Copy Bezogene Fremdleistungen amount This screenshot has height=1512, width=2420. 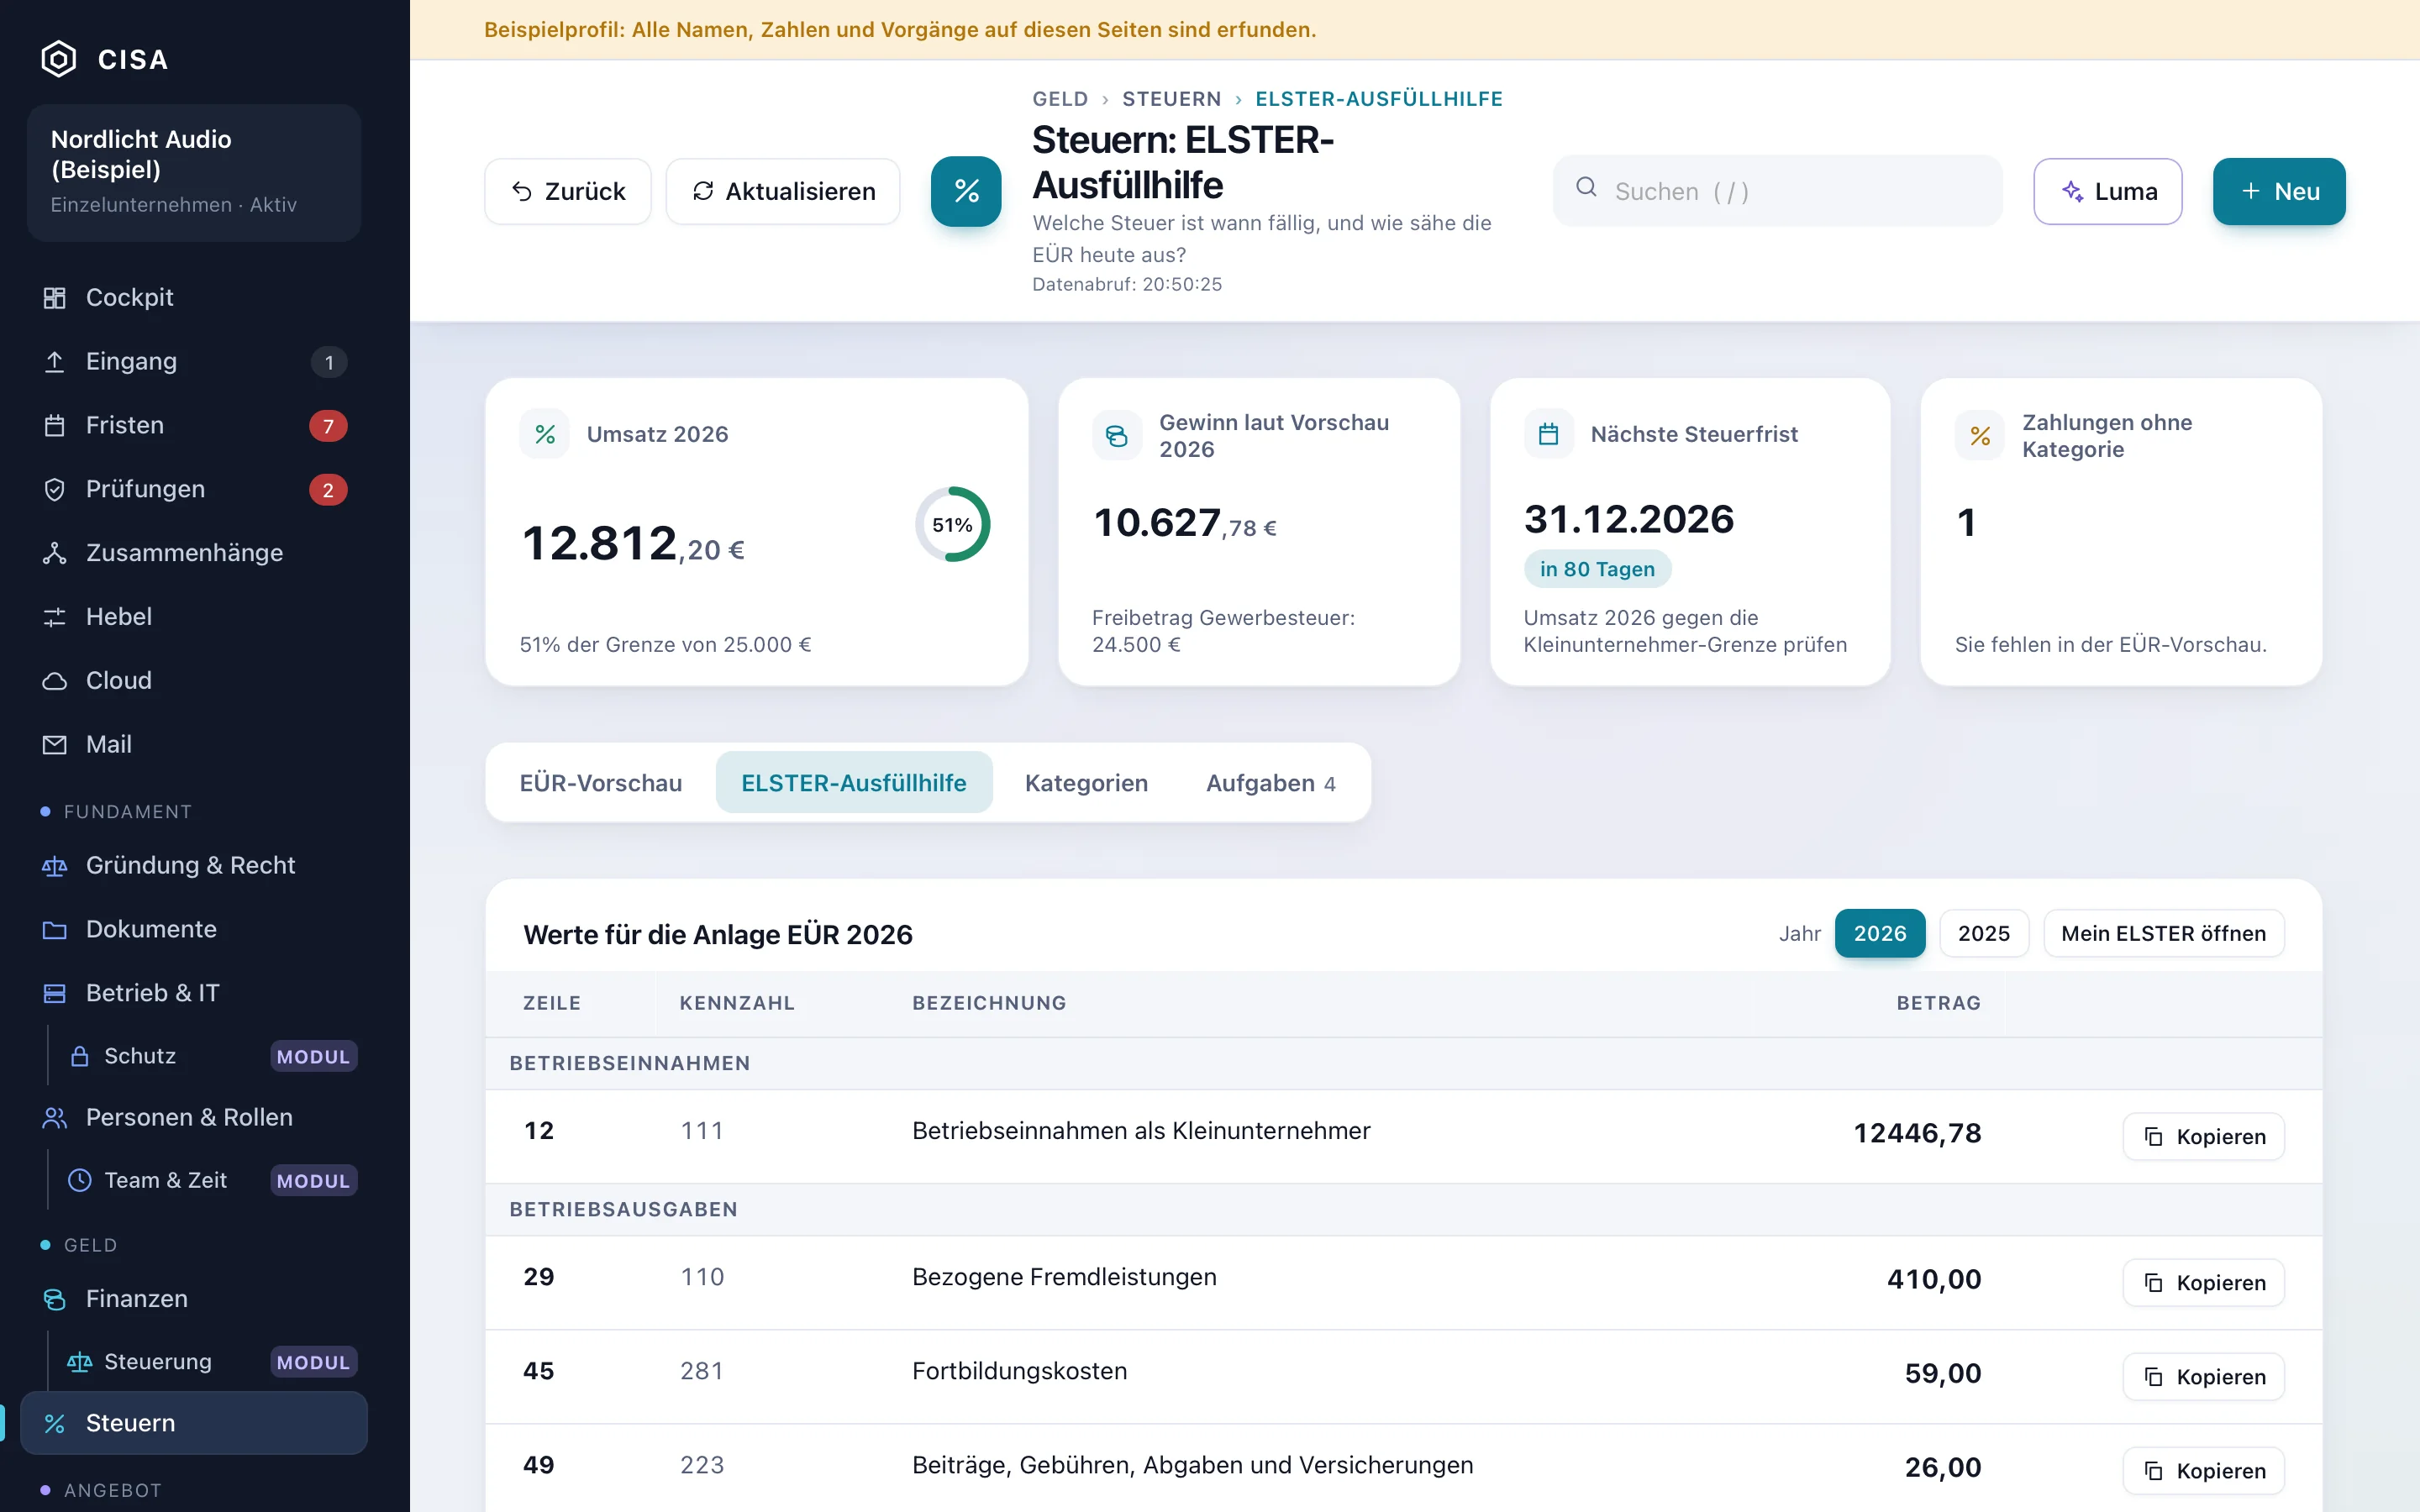(2204, 1282)
